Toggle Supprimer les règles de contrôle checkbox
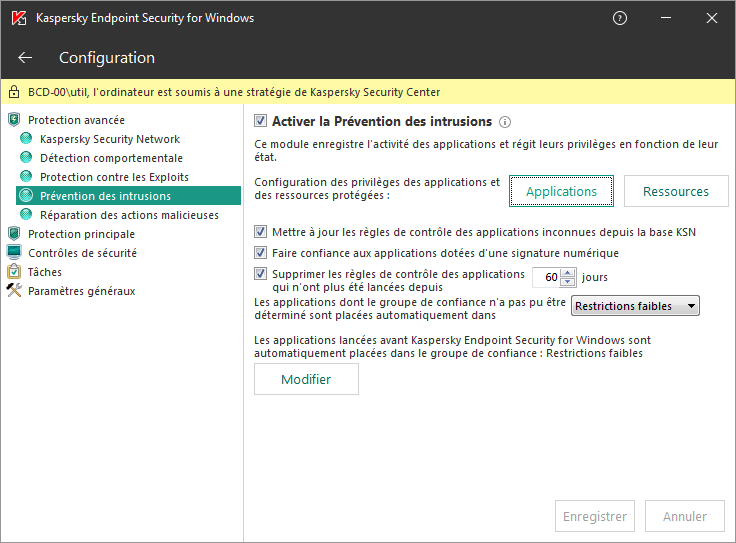736x543 pixels. tap(261, 274)
